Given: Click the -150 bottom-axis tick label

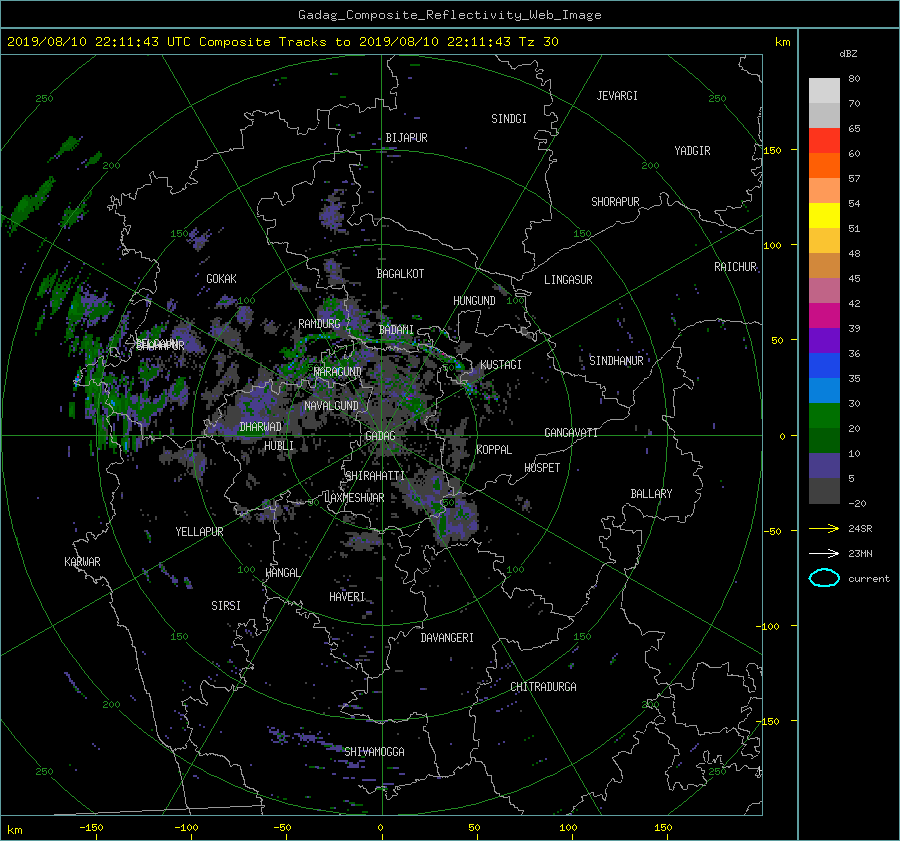Looking at the screenshot, I should pos(91,827).
